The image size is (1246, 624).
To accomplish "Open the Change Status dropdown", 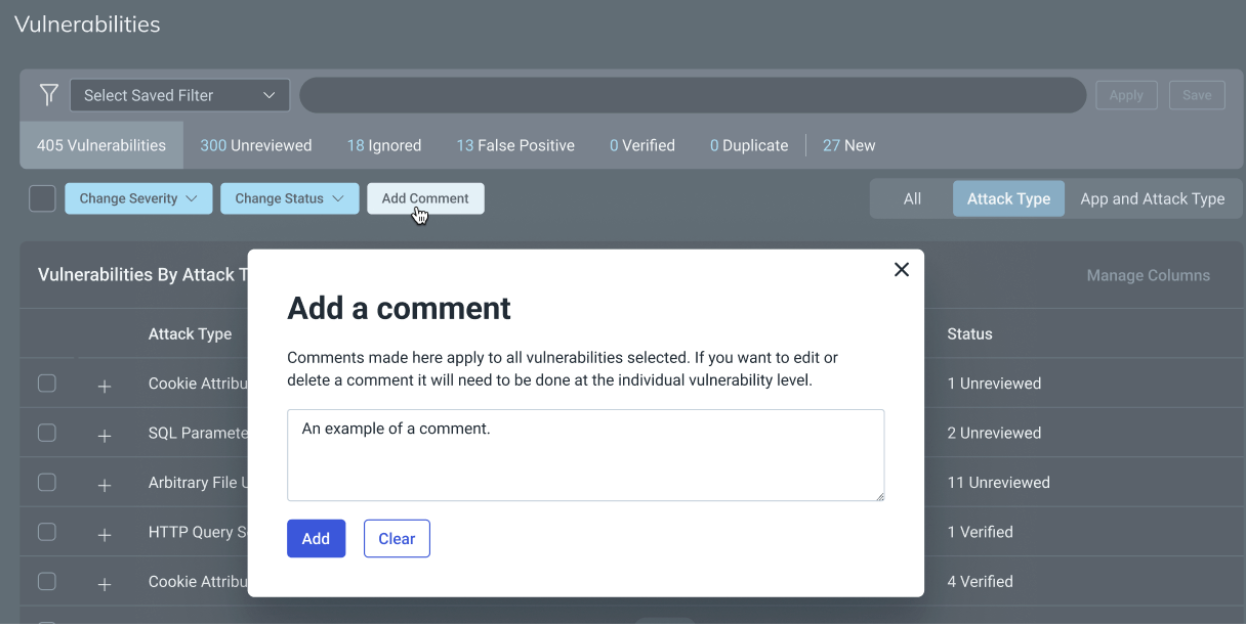I will (x=289, y=198).
